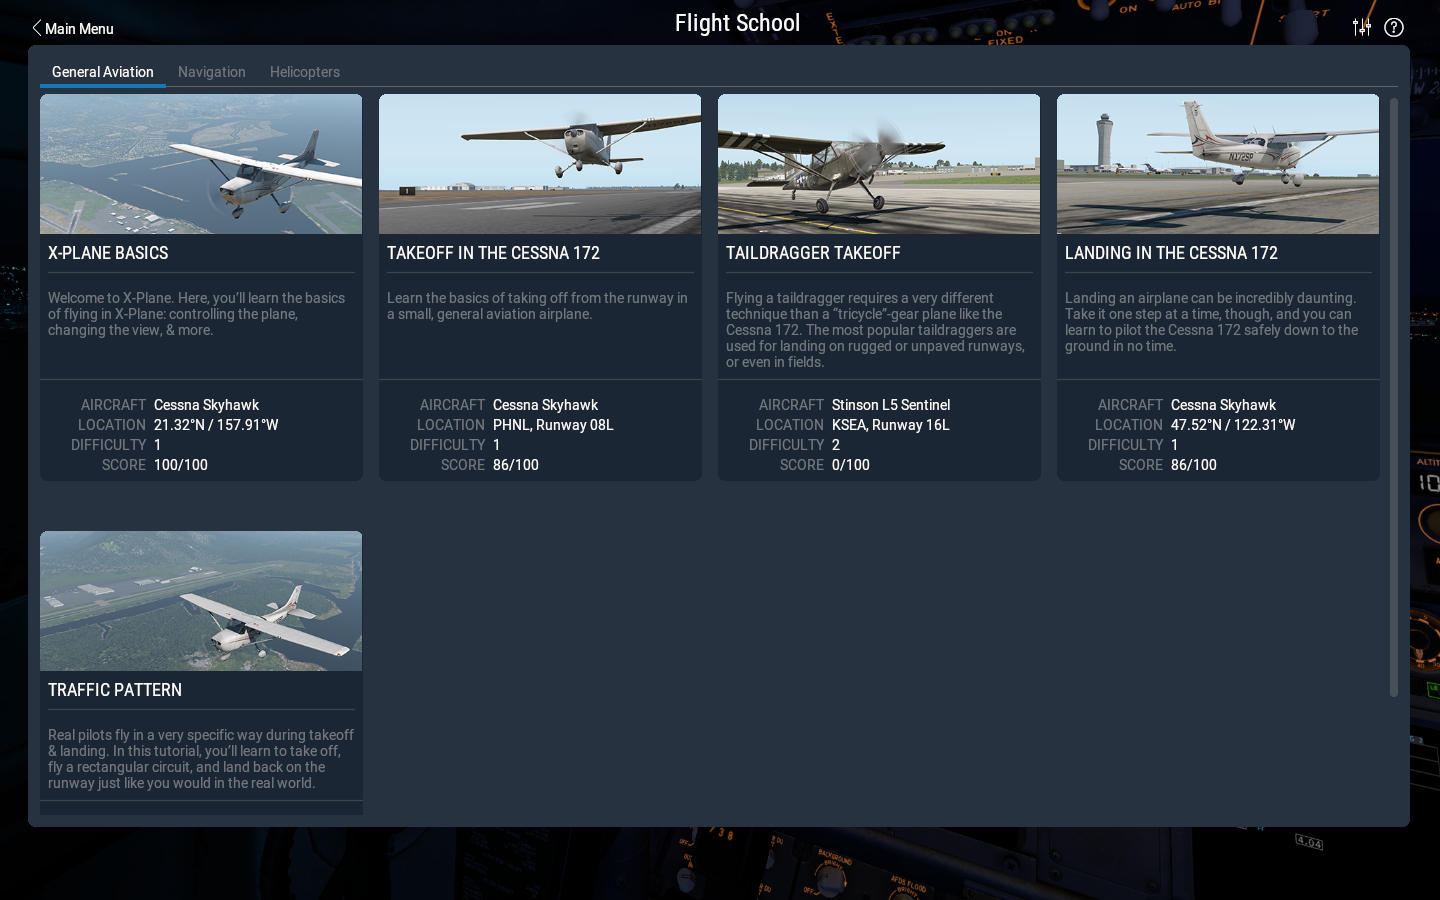
Task: Open the Taildragger Takeoff lesson thumbnail
Action: point(879,164)
